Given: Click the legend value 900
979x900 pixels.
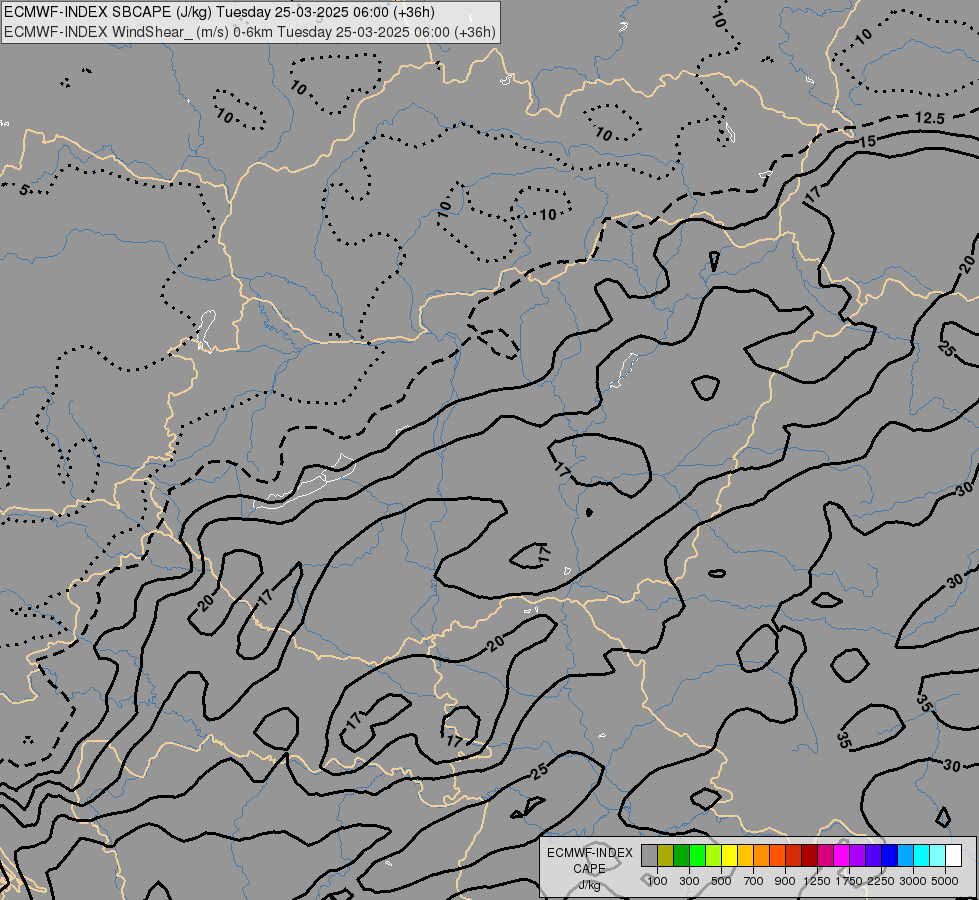Looking at the screenshot, I should [785, 881].
